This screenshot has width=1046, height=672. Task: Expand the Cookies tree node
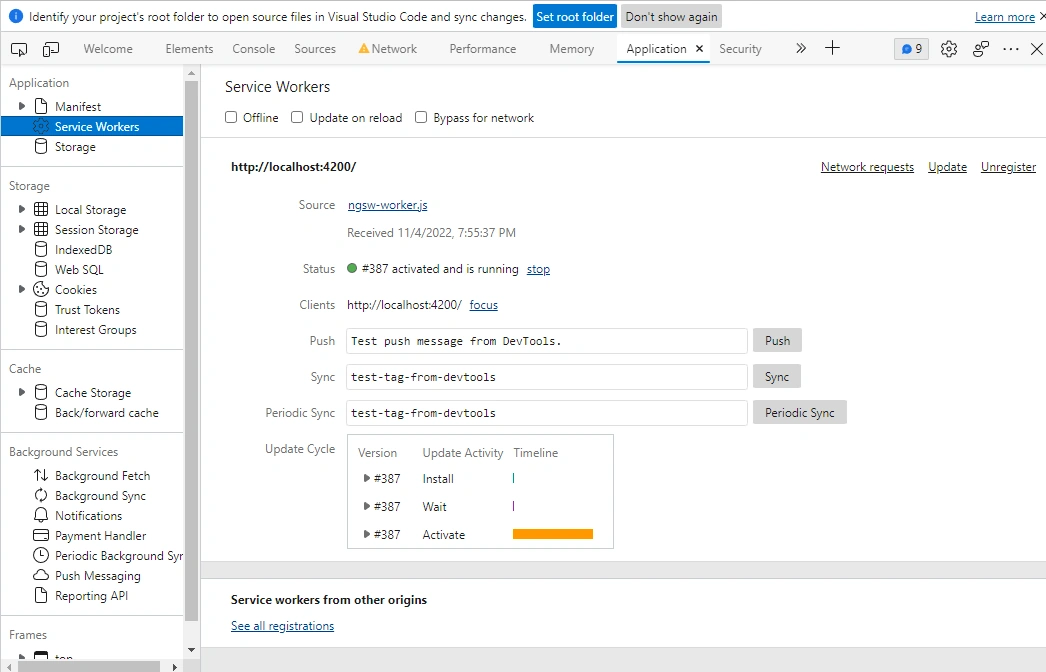21,289
